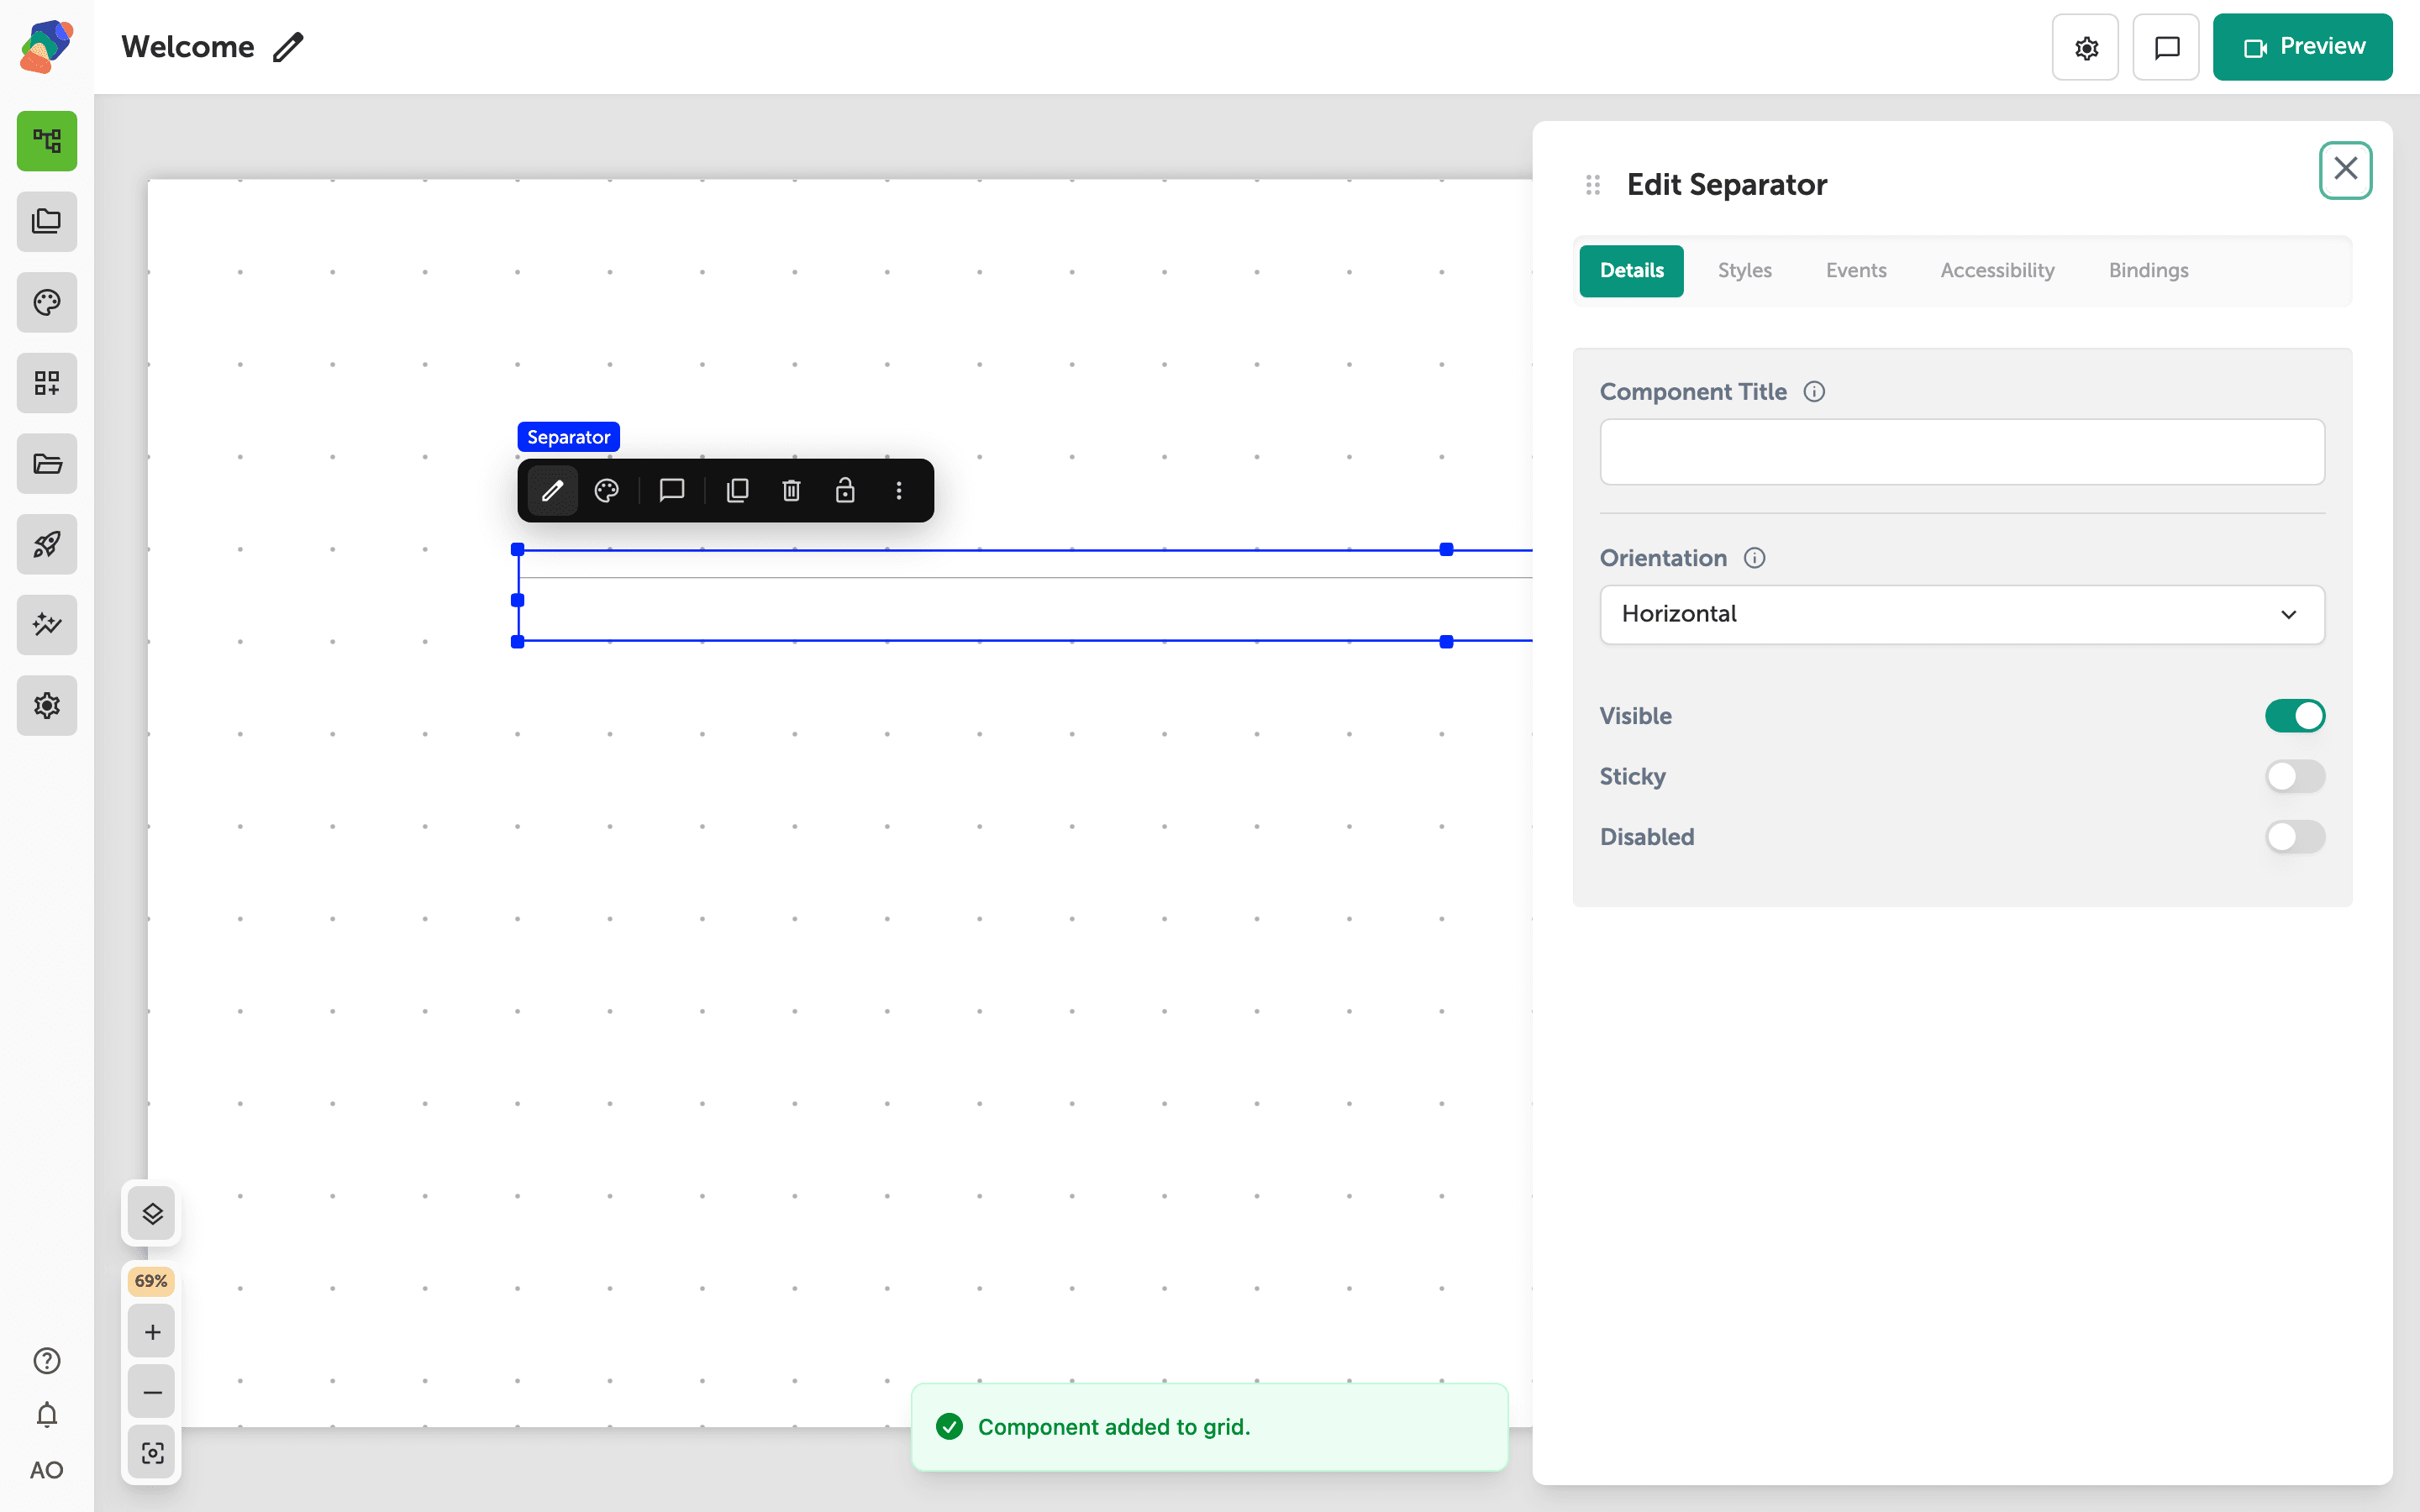2420x1512 pixels.
Task: Duplicate the Separator component
Action: 737,490
